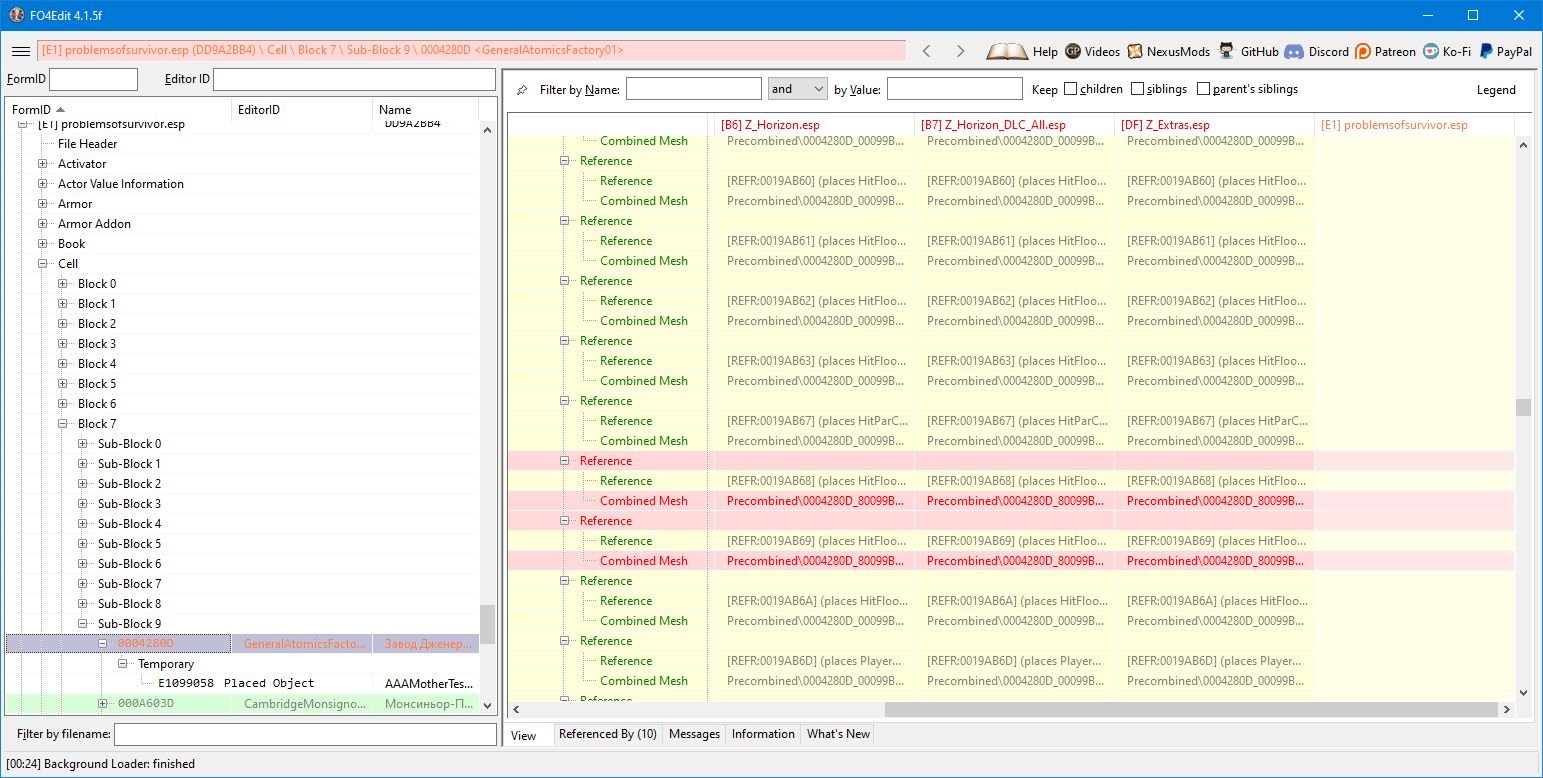
Task: Toggle the Keep siblings checkbox
Action: point(1137,89)
